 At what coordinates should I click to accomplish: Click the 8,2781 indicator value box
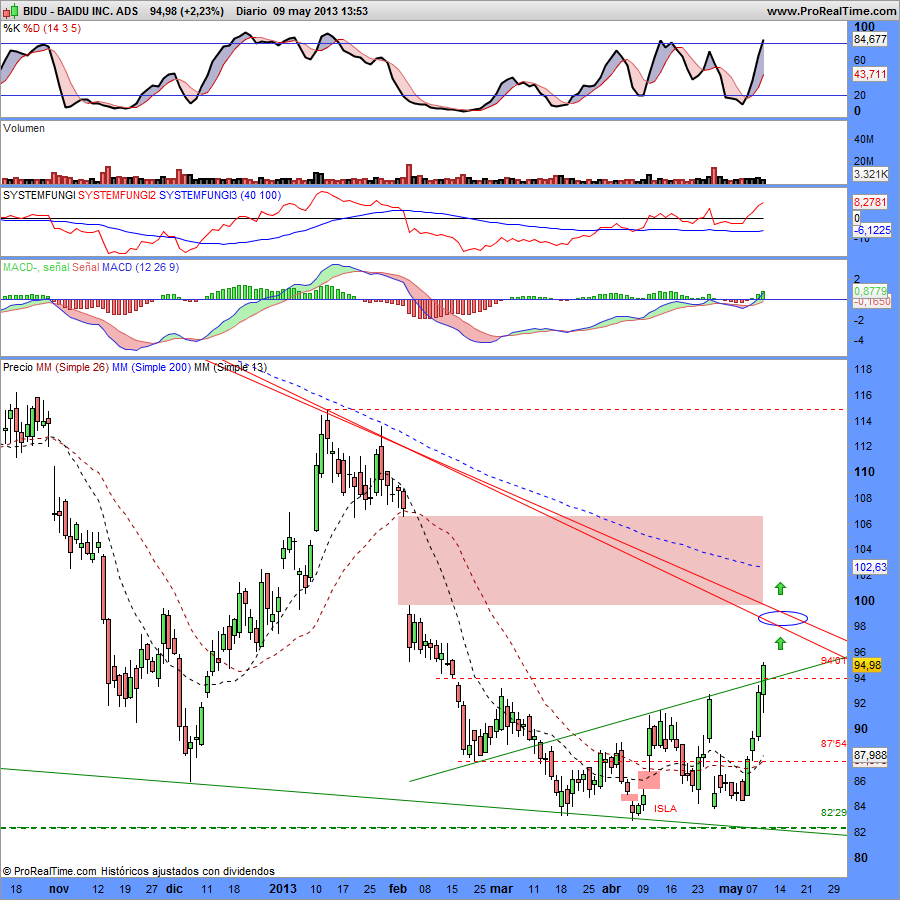click(x=870, y=202)
